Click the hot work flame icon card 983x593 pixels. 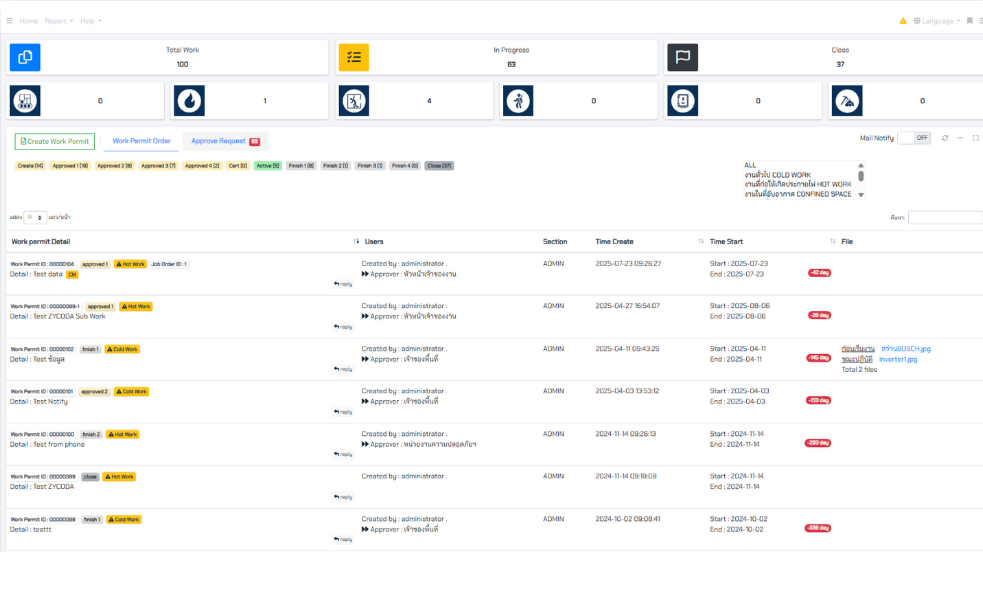[188, 101]
